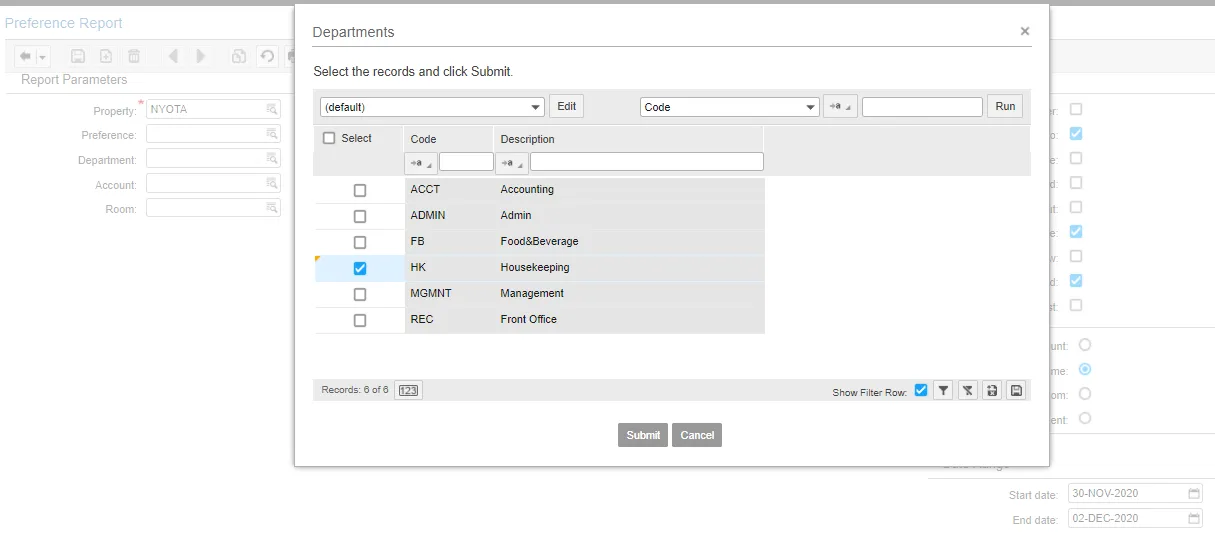Open filter operator under Description column
This screenshot has height=538, width=1215.
[512, 162]
